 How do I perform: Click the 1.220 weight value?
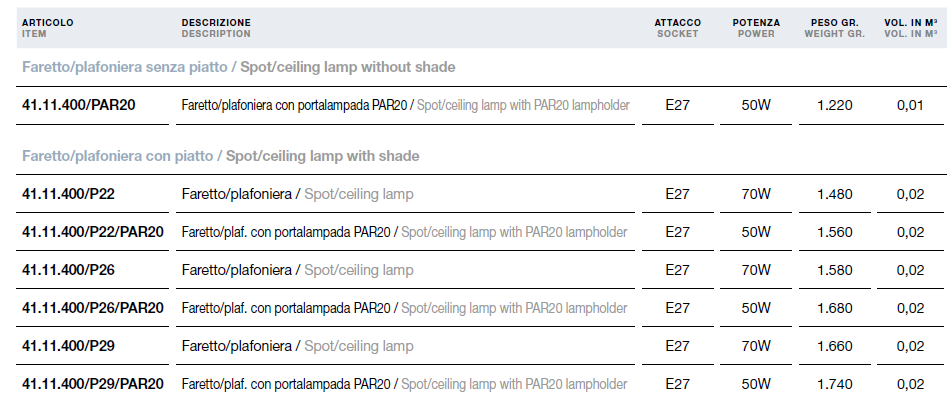[x=835, y=105]
